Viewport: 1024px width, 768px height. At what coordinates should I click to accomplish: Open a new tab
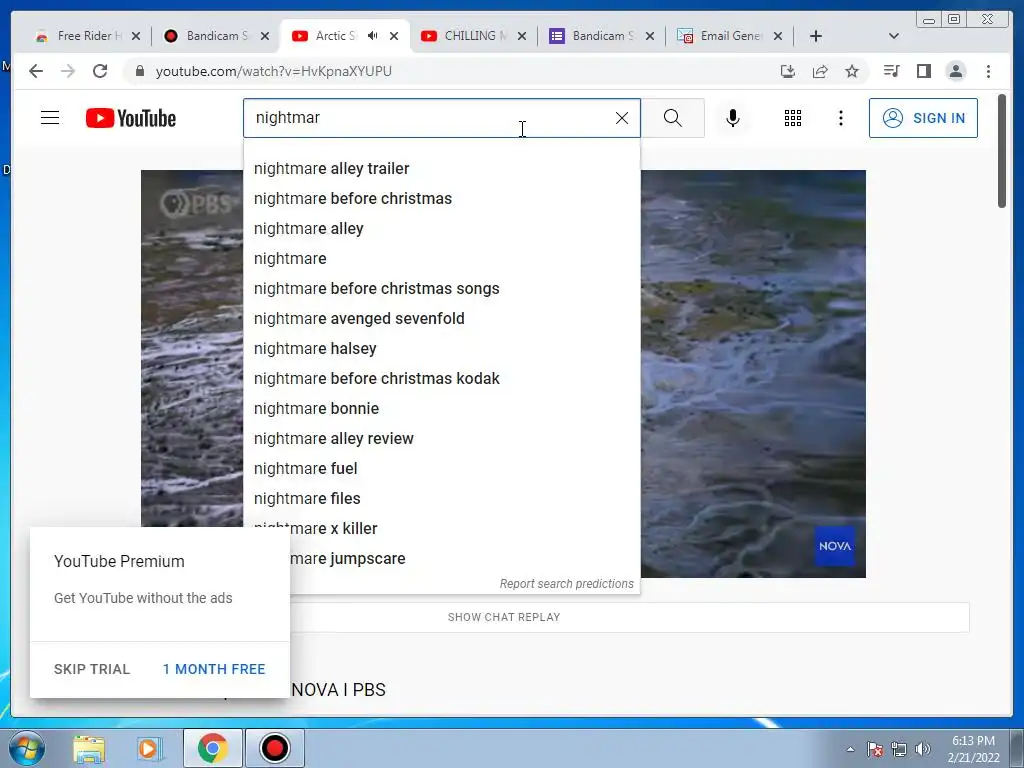pos(816,36)
